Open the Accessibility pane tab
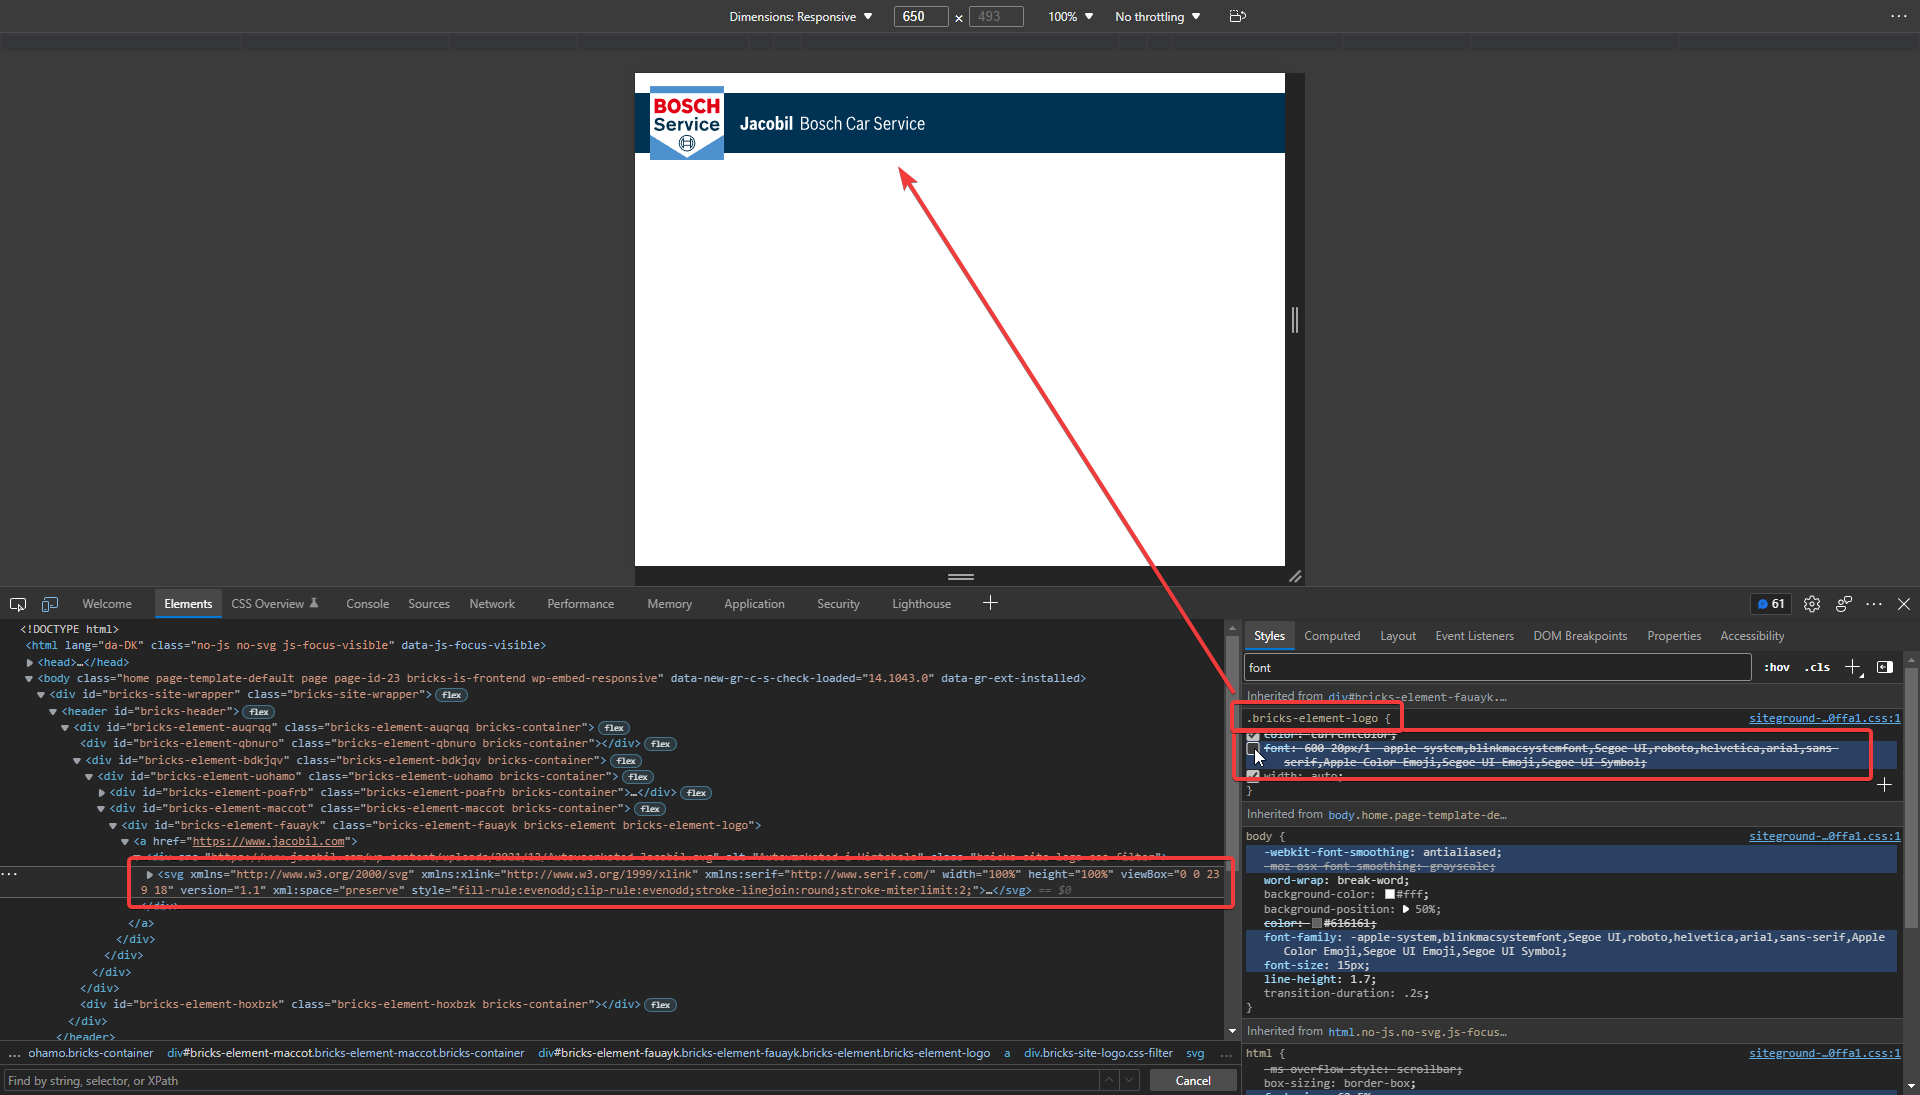 click(x=1752, y=636)
